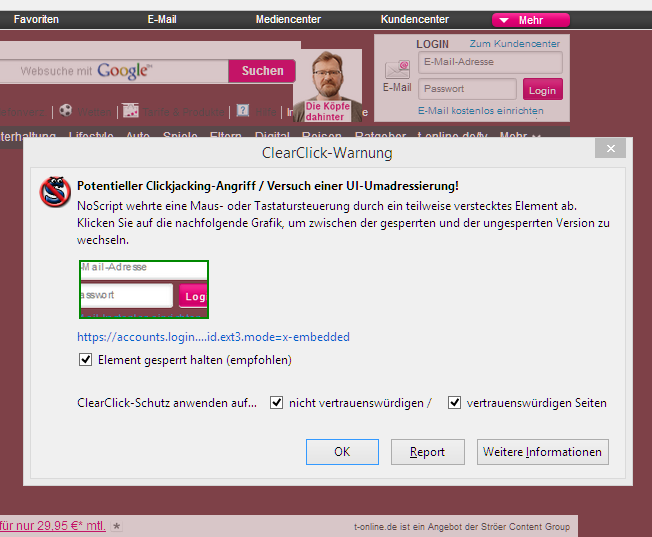Open the für nur 29,95 €* mtl. link
Screen dimensions: 652x537
click(53, 526)
